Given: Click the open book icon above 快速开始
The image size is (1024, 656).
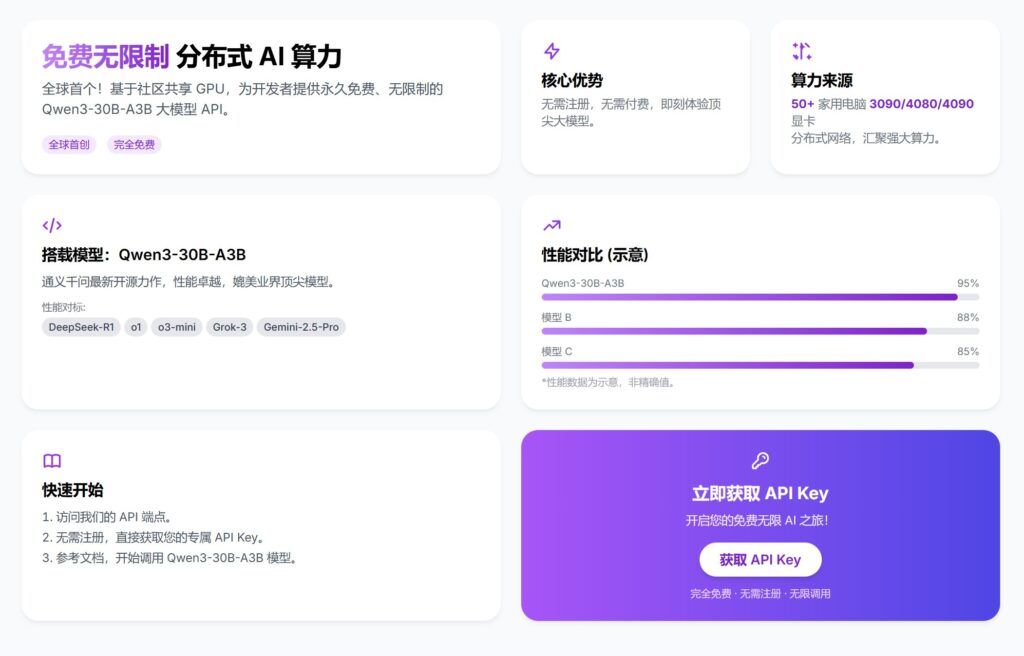Looking at the screenshot, I should (52, 461).
